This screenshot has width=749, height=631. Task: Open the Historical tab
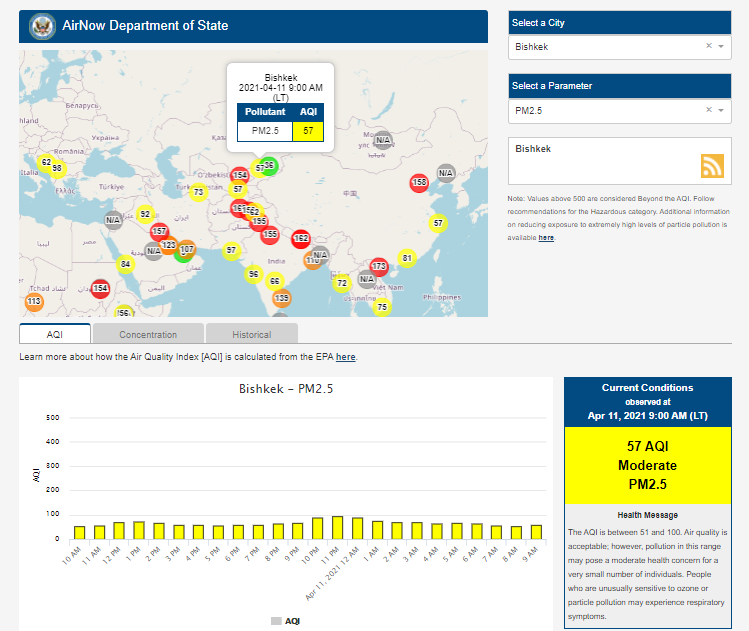click(251, 335)
